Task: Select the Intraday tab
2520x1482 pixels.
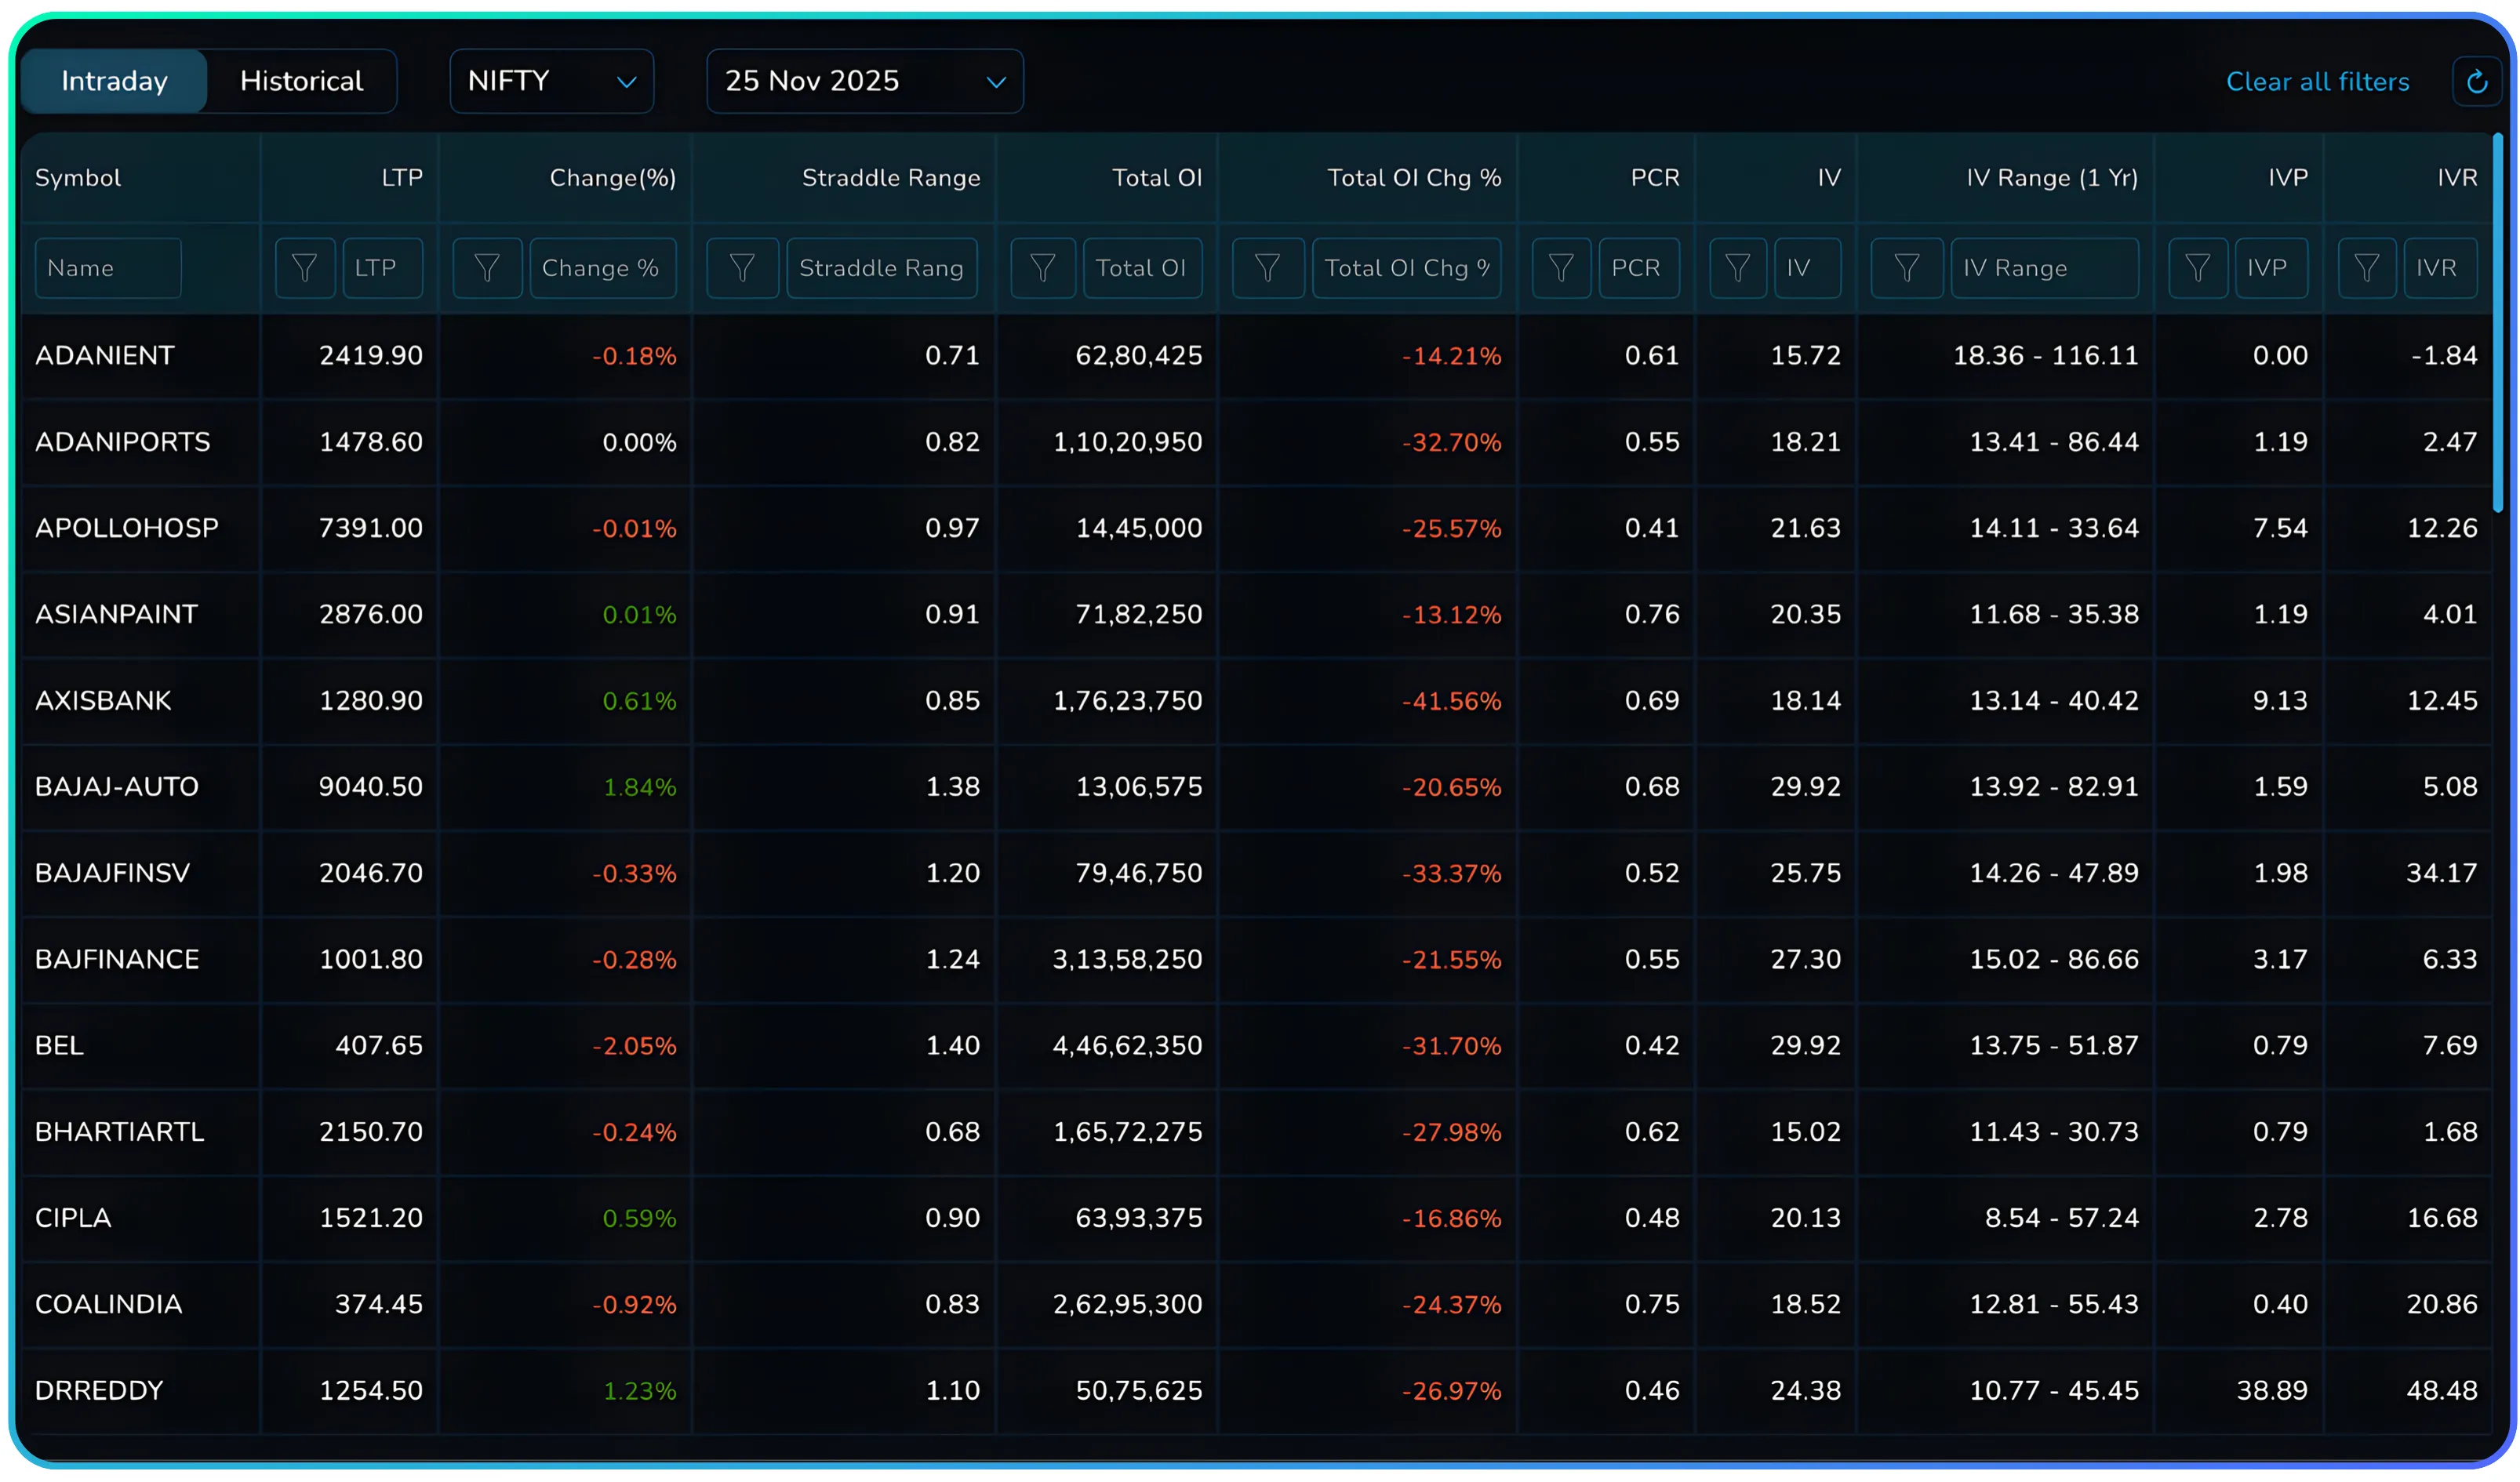Action: coord(114,81)
